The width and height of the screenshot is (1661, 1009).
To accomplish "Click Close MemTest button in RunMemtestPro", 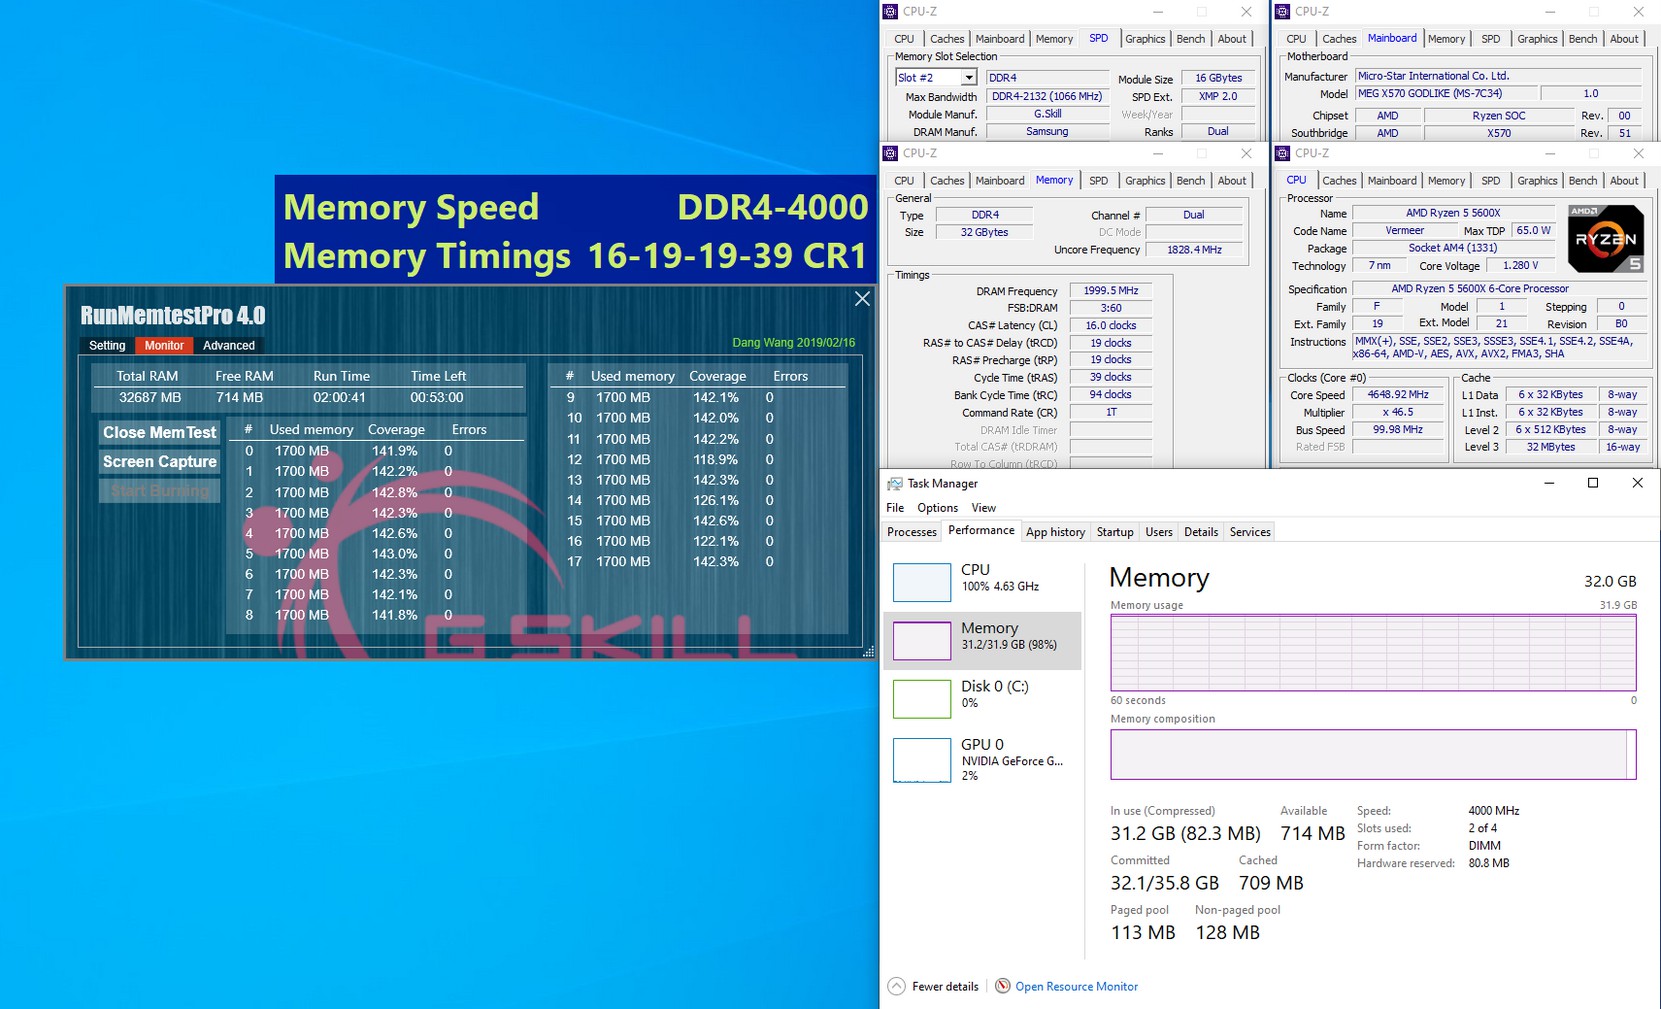I will pyautogui.click(x=159, y=433).
